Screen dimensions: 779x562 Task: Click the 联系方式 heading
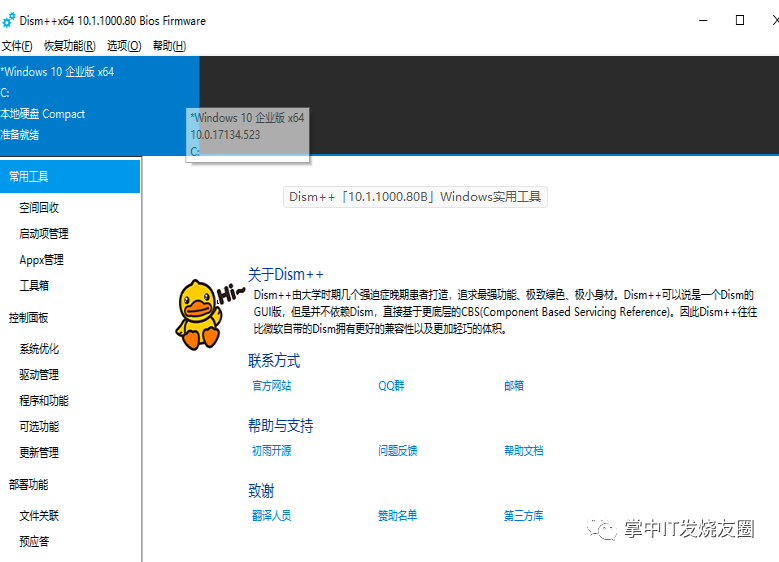pyautogui.click(x=274, y=361)
